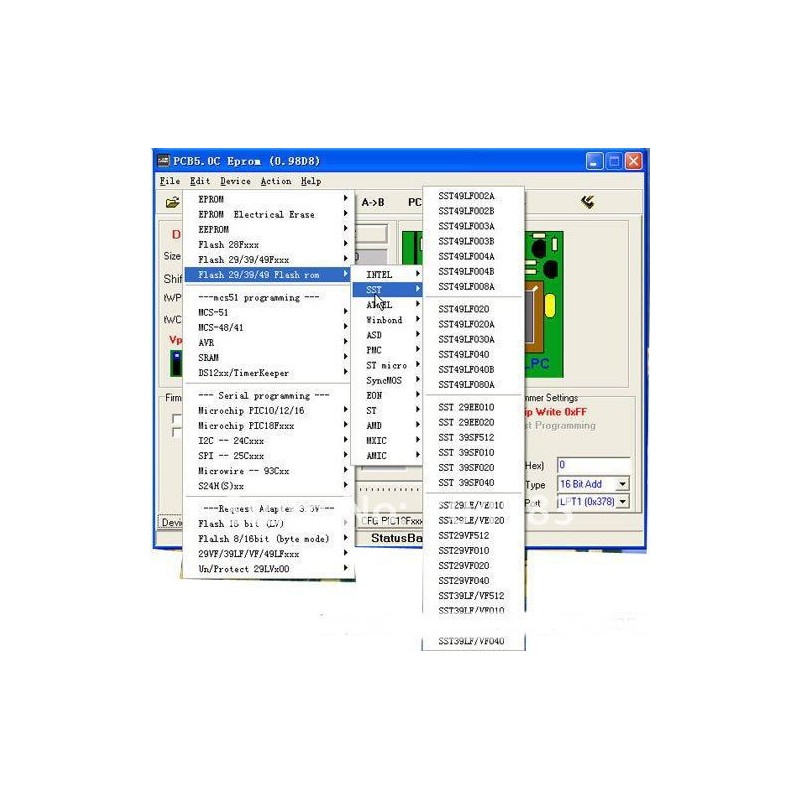Click the checkmark icon in toolbar
The image size is (800, 800).
click(x=587, y=202)
